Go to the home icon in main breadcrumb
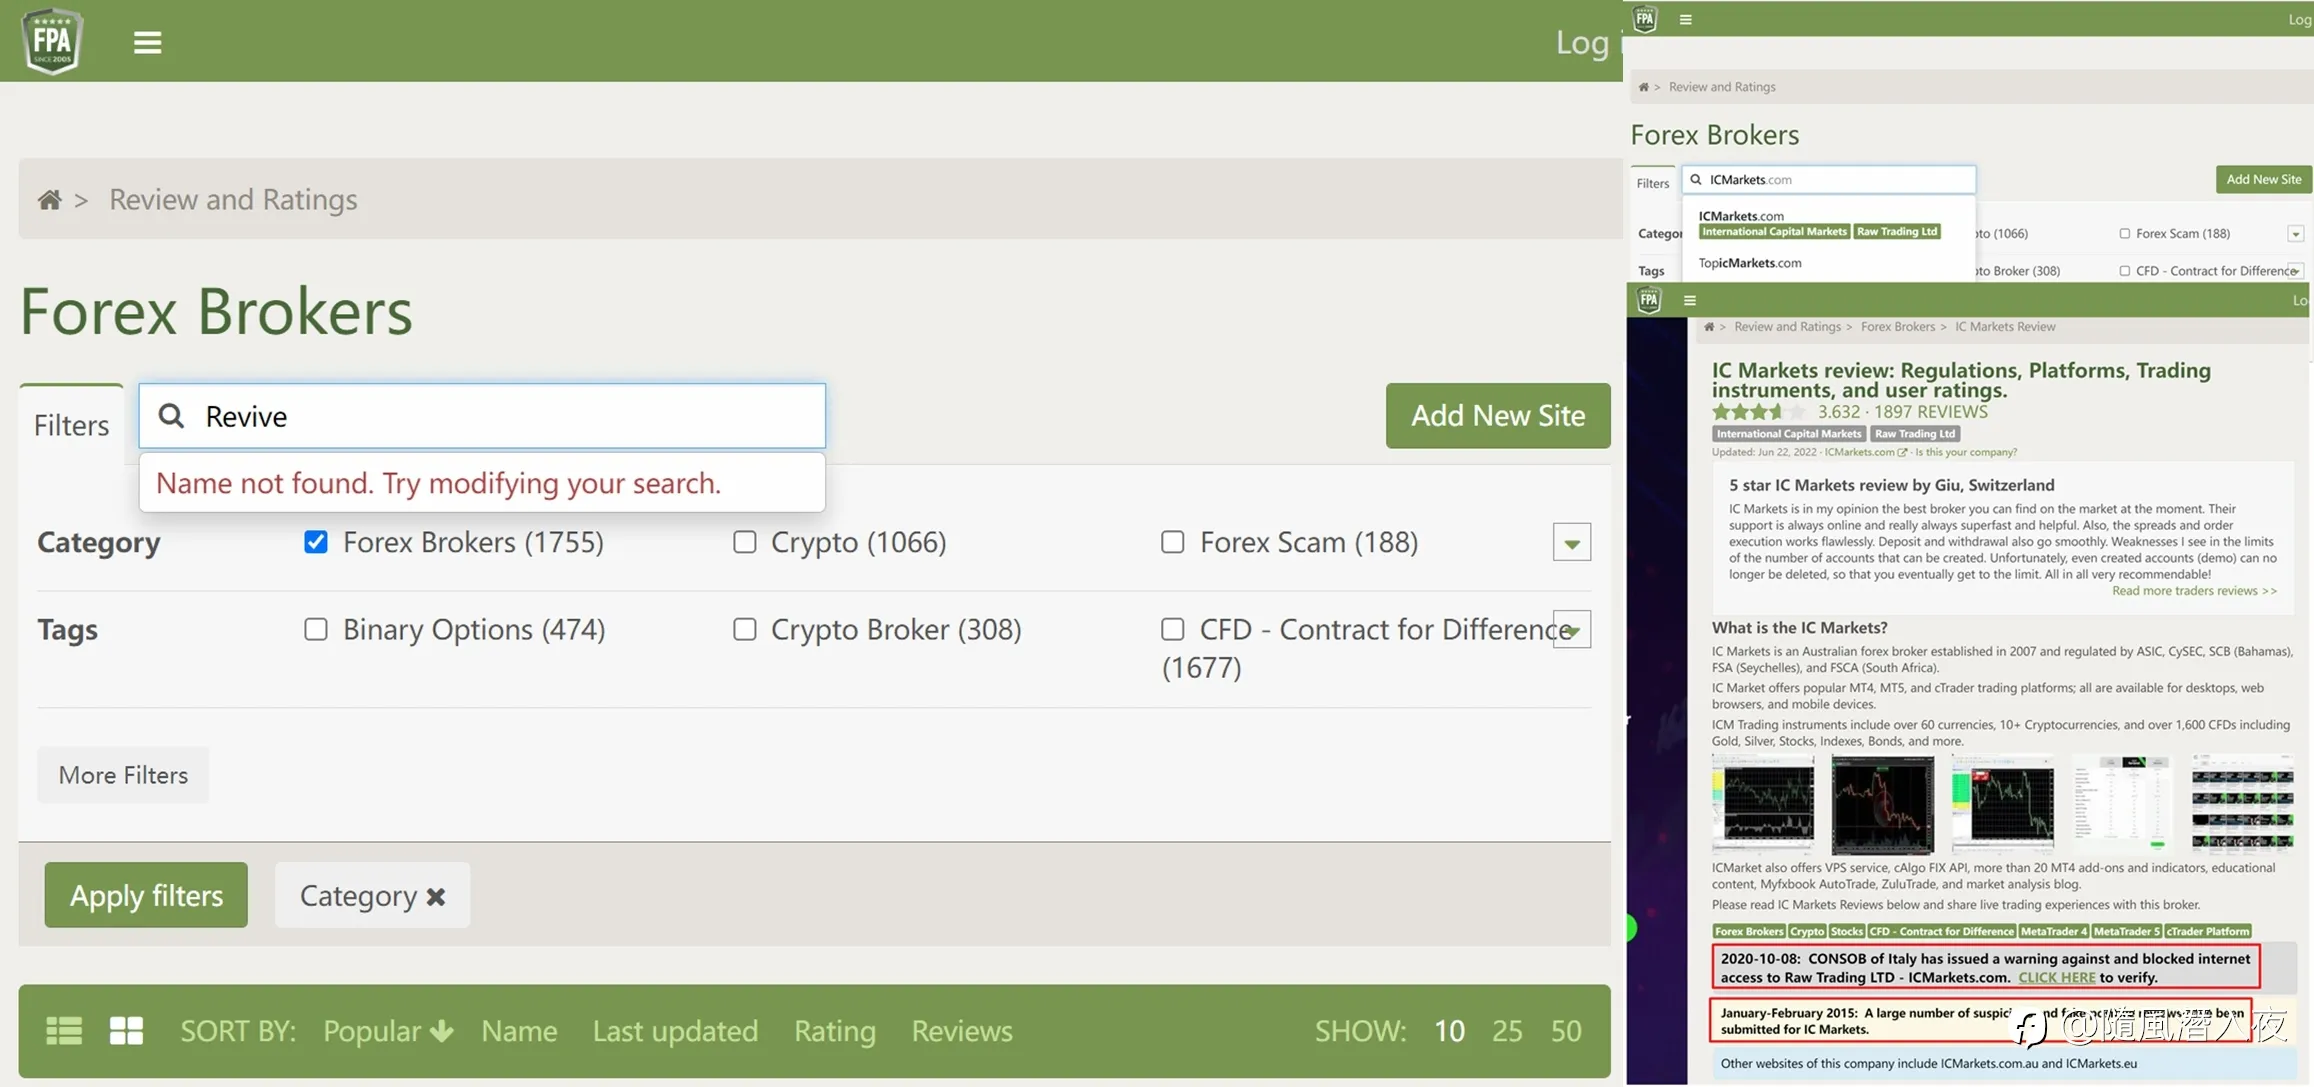Viewport: 2314px width, 1087px height. click(49, 200)
